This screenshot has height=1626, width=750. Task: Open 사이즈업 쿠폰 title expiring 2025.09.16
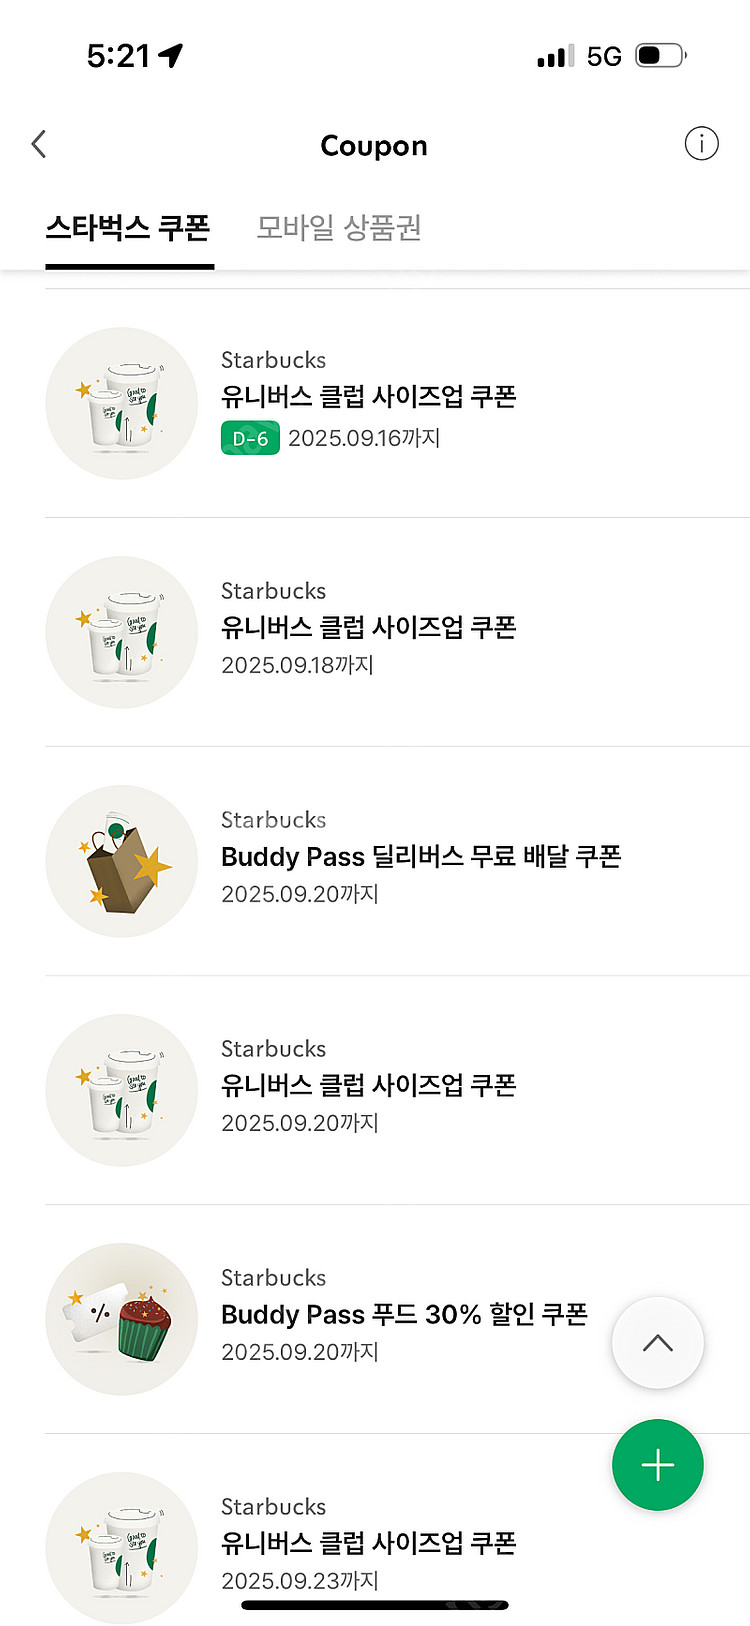point(368,397)
